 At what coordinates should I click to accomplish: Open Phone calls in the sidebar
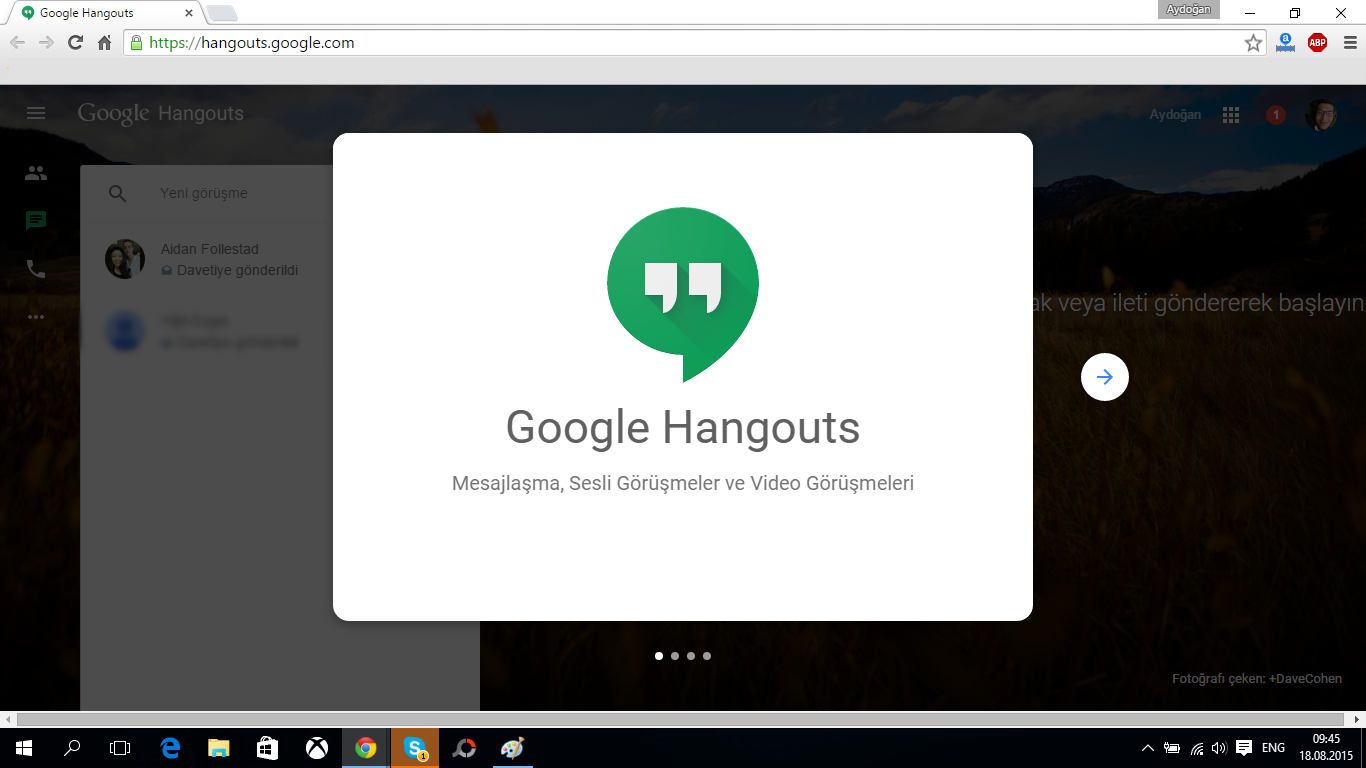pyautogui.click(x=36, y=269)
